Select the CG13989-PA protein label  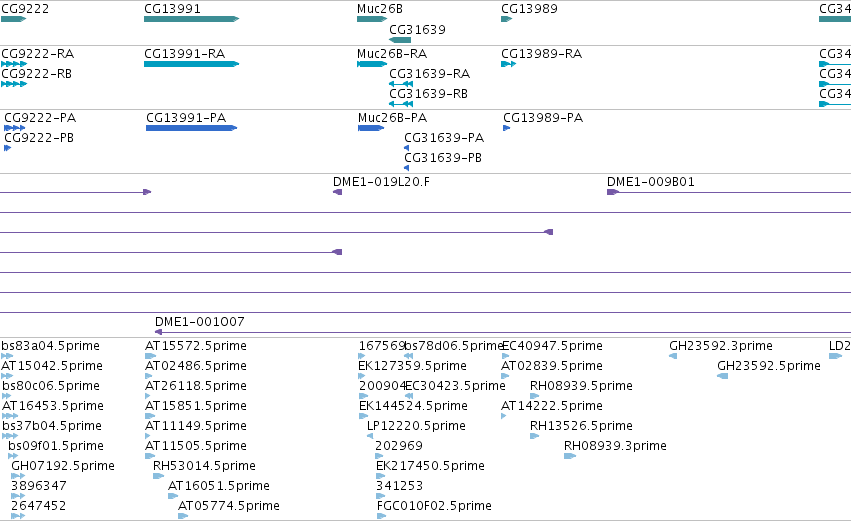click(x=543, y=118)
